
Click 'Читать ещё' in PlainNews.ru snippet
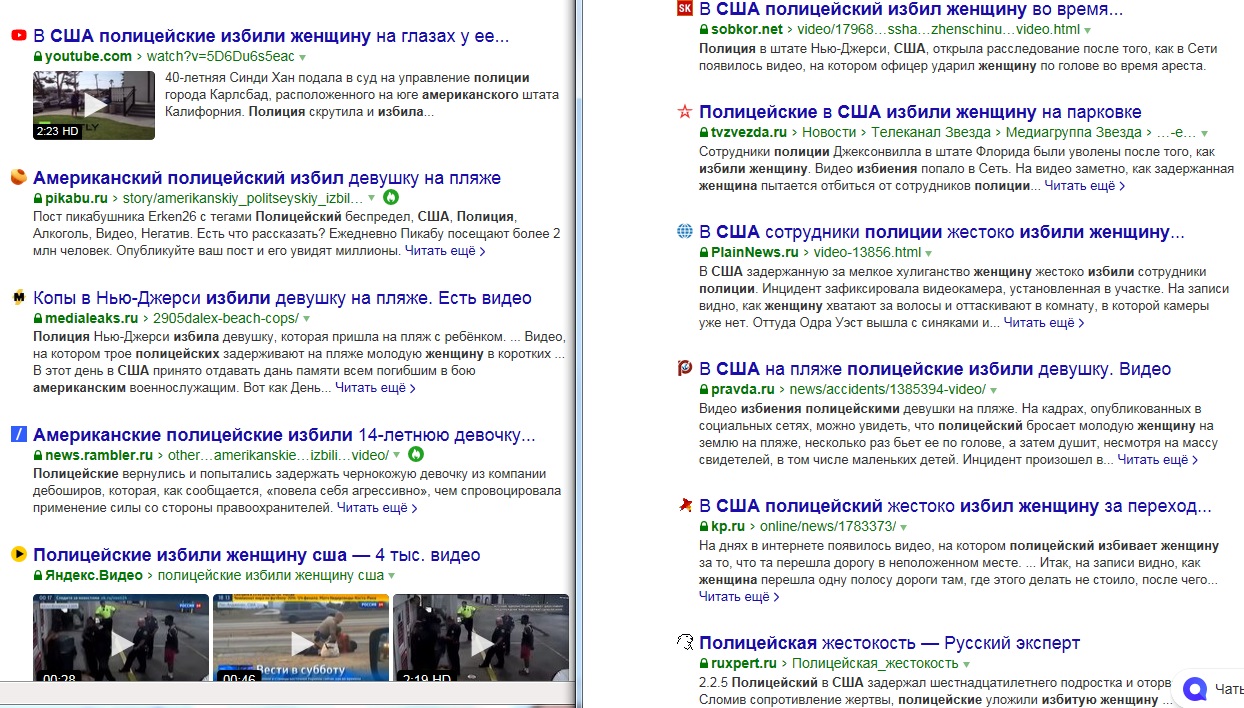tap(1043, 323)
